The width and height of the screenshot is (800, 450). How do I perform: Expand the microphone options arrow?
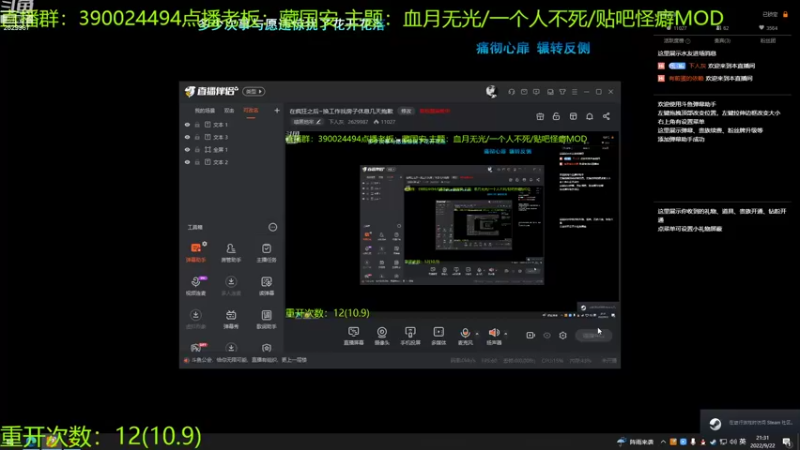(x=477, y=334)
